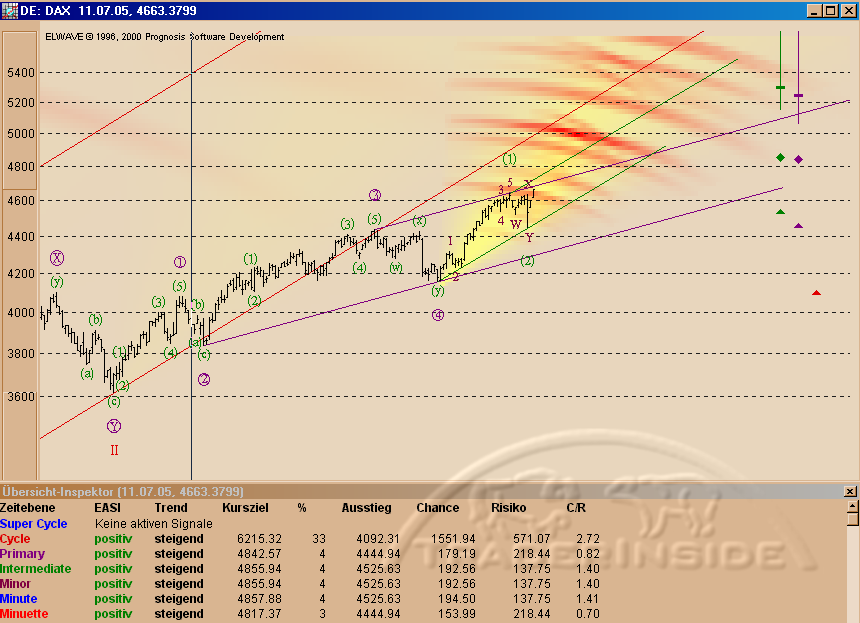Click Minuette C/R value 0.70

click(588, 614)
